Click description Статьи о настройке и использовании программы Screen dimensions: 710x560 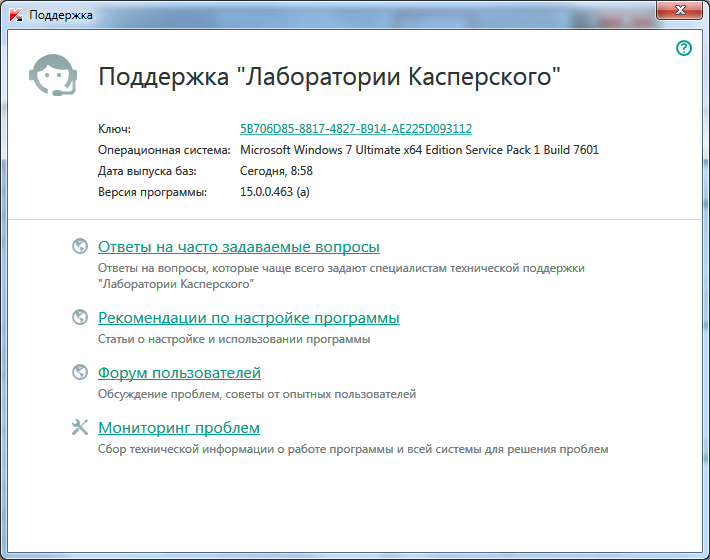pos(234,339)
